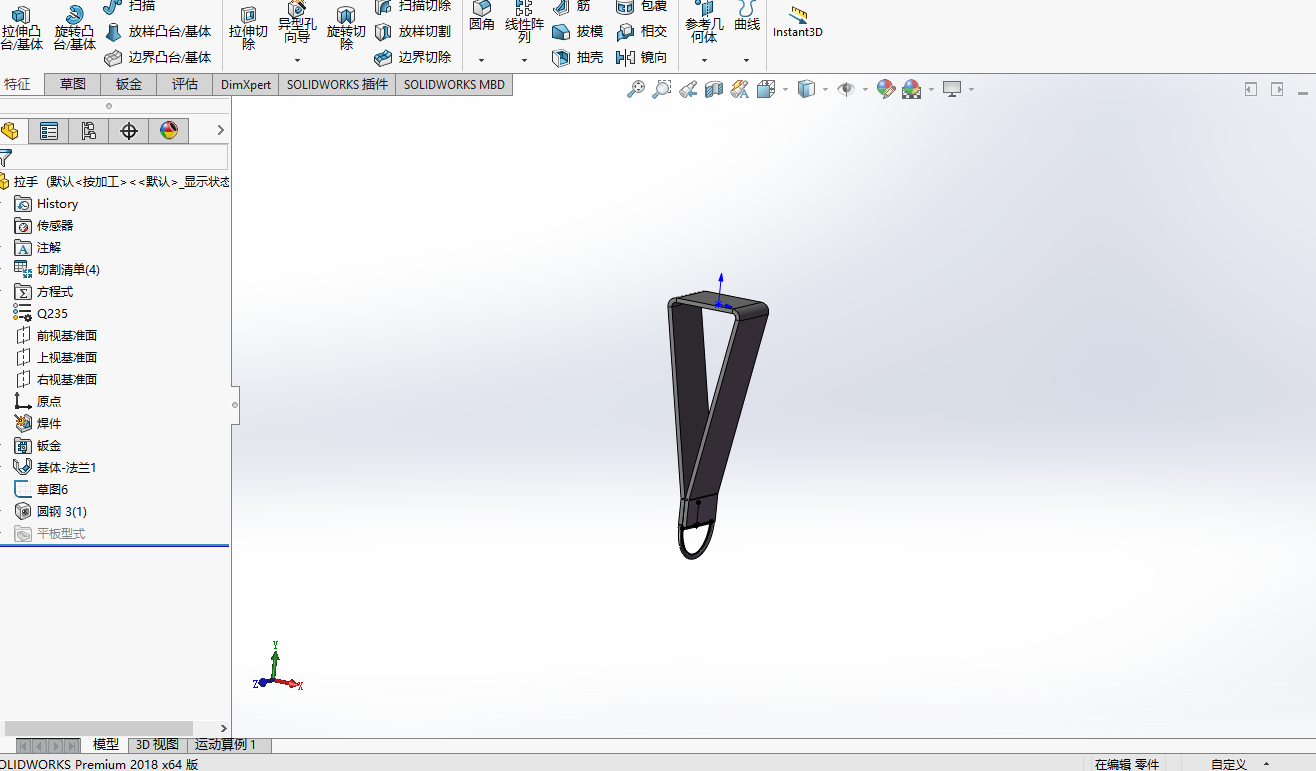This screenshot has height=771, width=1316.
Task: Open the View Orientation cube icon
Action: (766, 89)
